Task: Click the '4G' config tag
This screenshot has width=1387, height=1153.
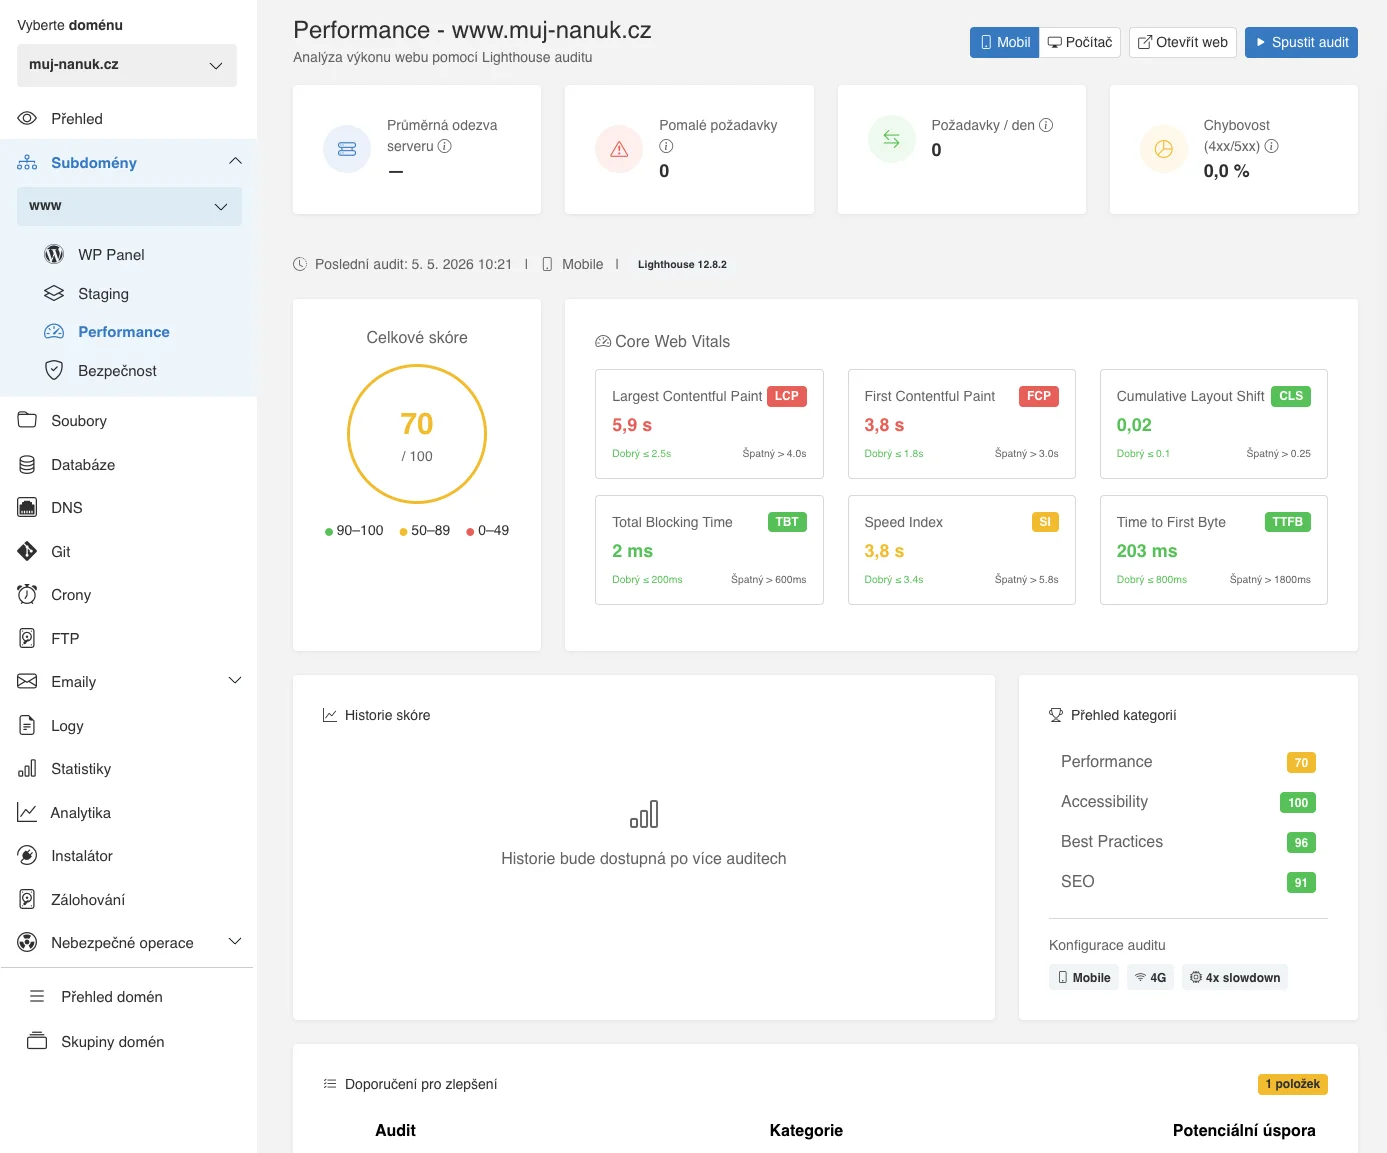Action: 1150,977
